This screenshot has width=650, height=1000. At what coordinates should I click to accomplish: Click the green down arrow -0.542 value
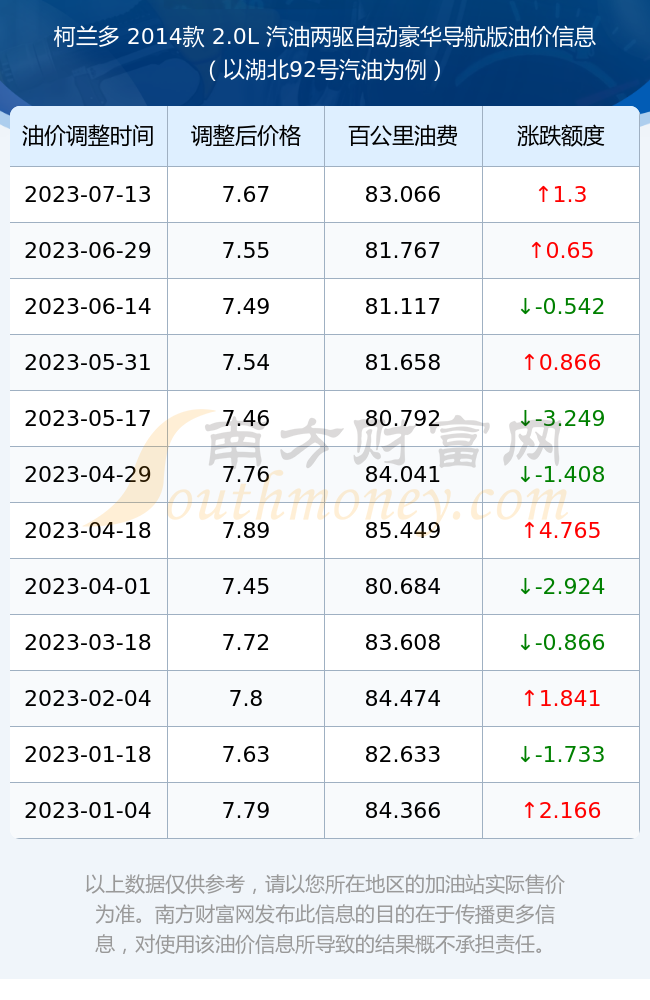point(561,307)
